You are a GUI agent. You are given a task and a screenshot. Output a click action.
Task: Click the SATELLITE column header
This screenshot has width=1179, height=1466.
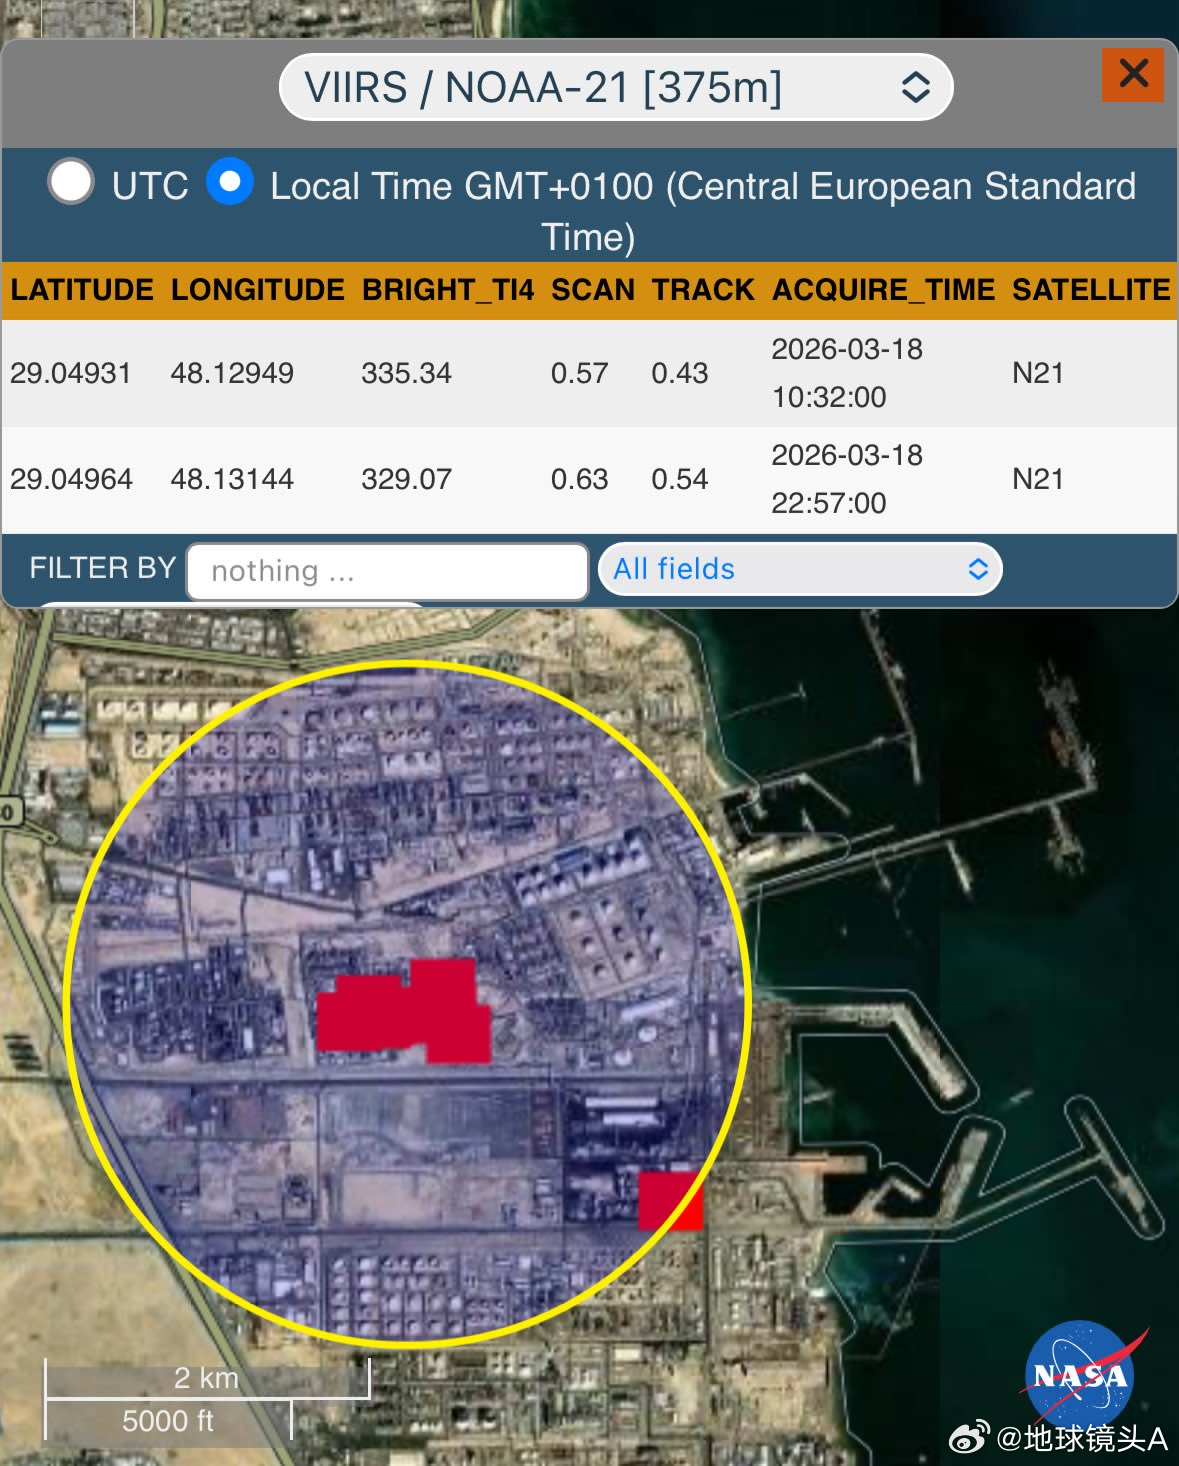pyautogui.click(x=1091, y=290)
